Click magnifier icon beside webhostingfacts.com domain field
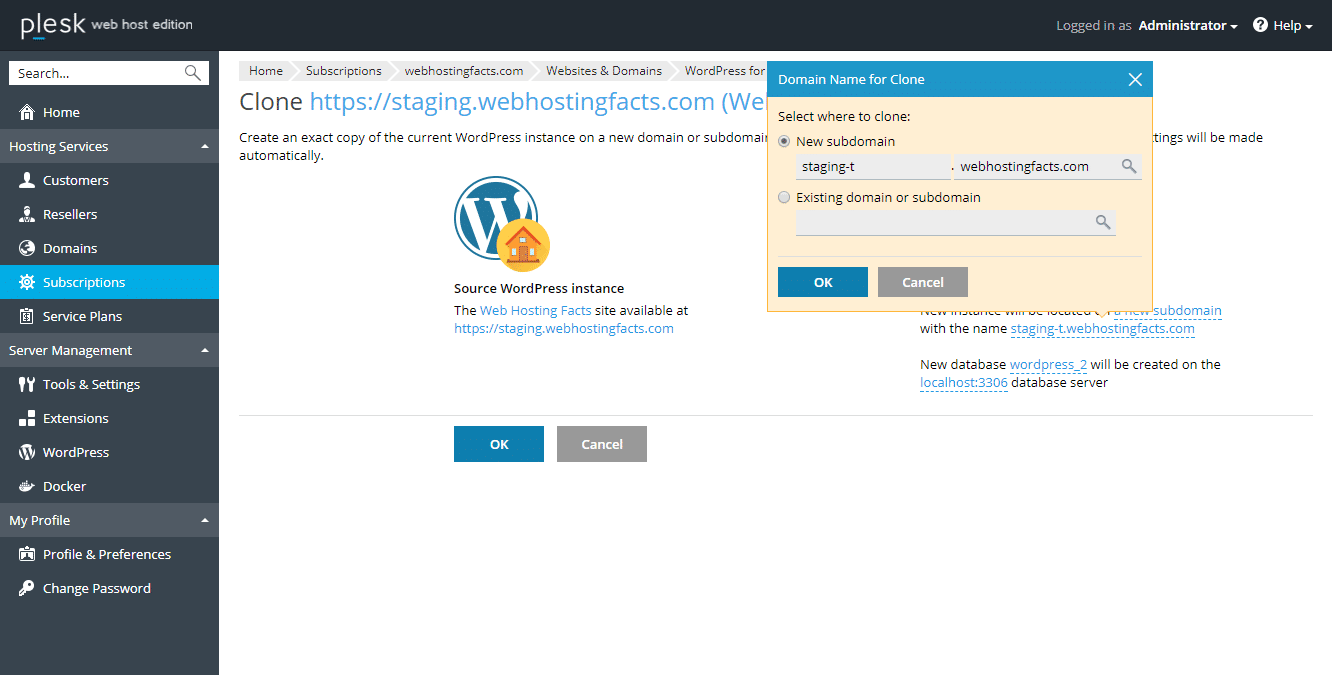1332x675 pixels. tap(1128, 166)
